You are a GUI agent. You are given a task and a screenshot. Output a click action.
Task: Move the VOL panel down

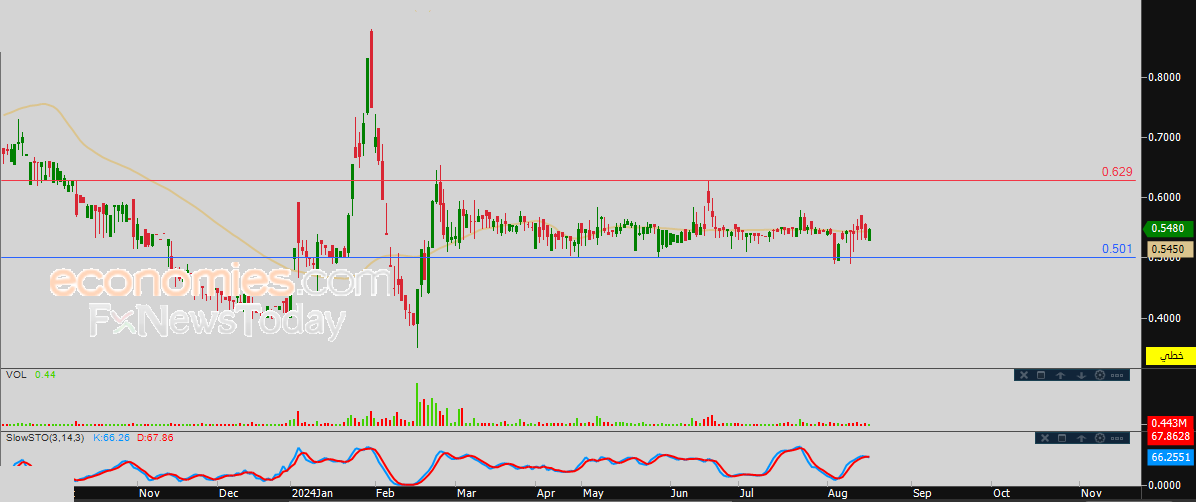point(1081,375)
